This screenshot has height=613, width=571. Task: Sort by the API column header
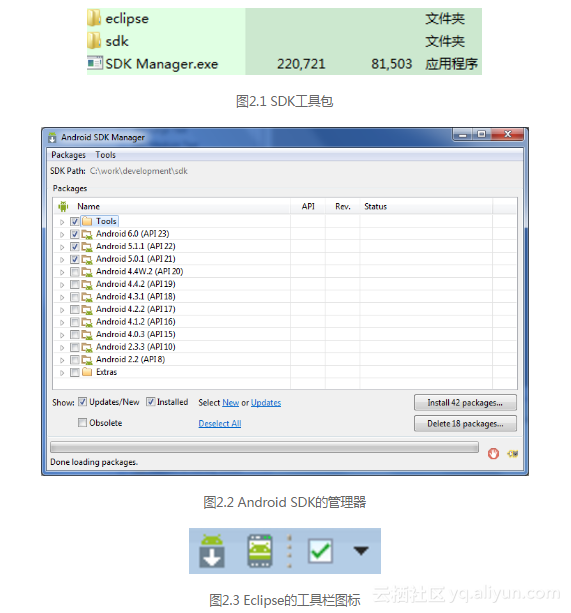pos(308,206)
